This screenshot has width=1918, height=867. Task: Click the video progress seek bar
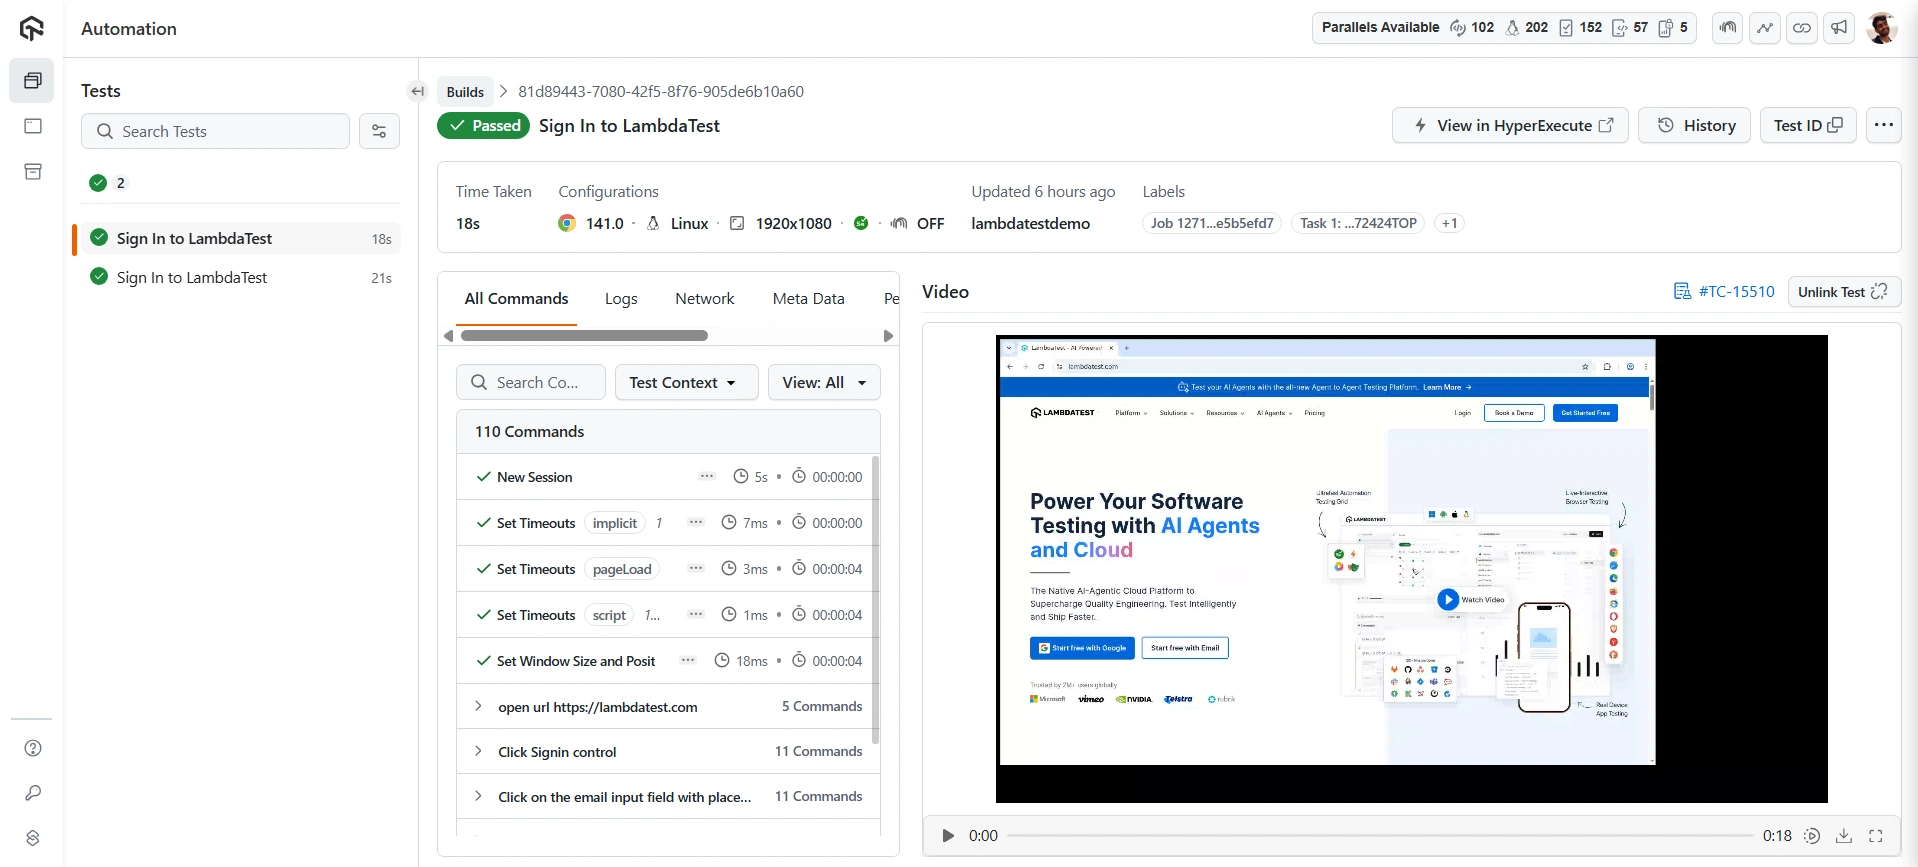click(x=1378, y=836)
